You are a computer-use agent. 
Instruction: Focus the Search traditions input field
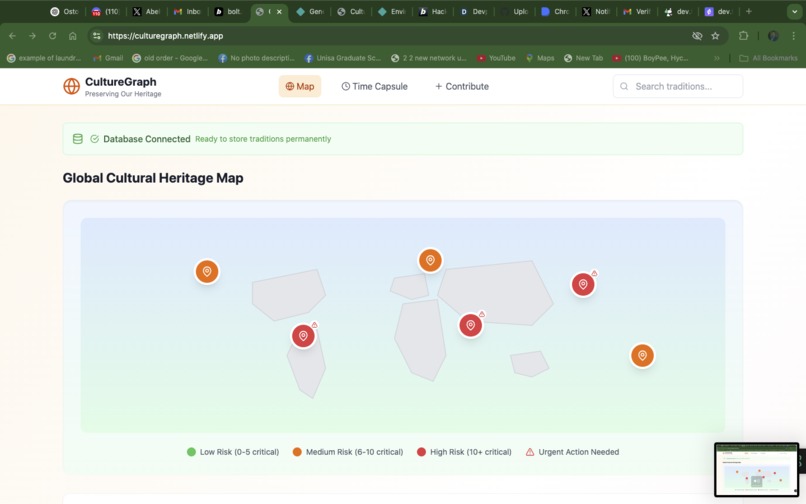(677, 86)
